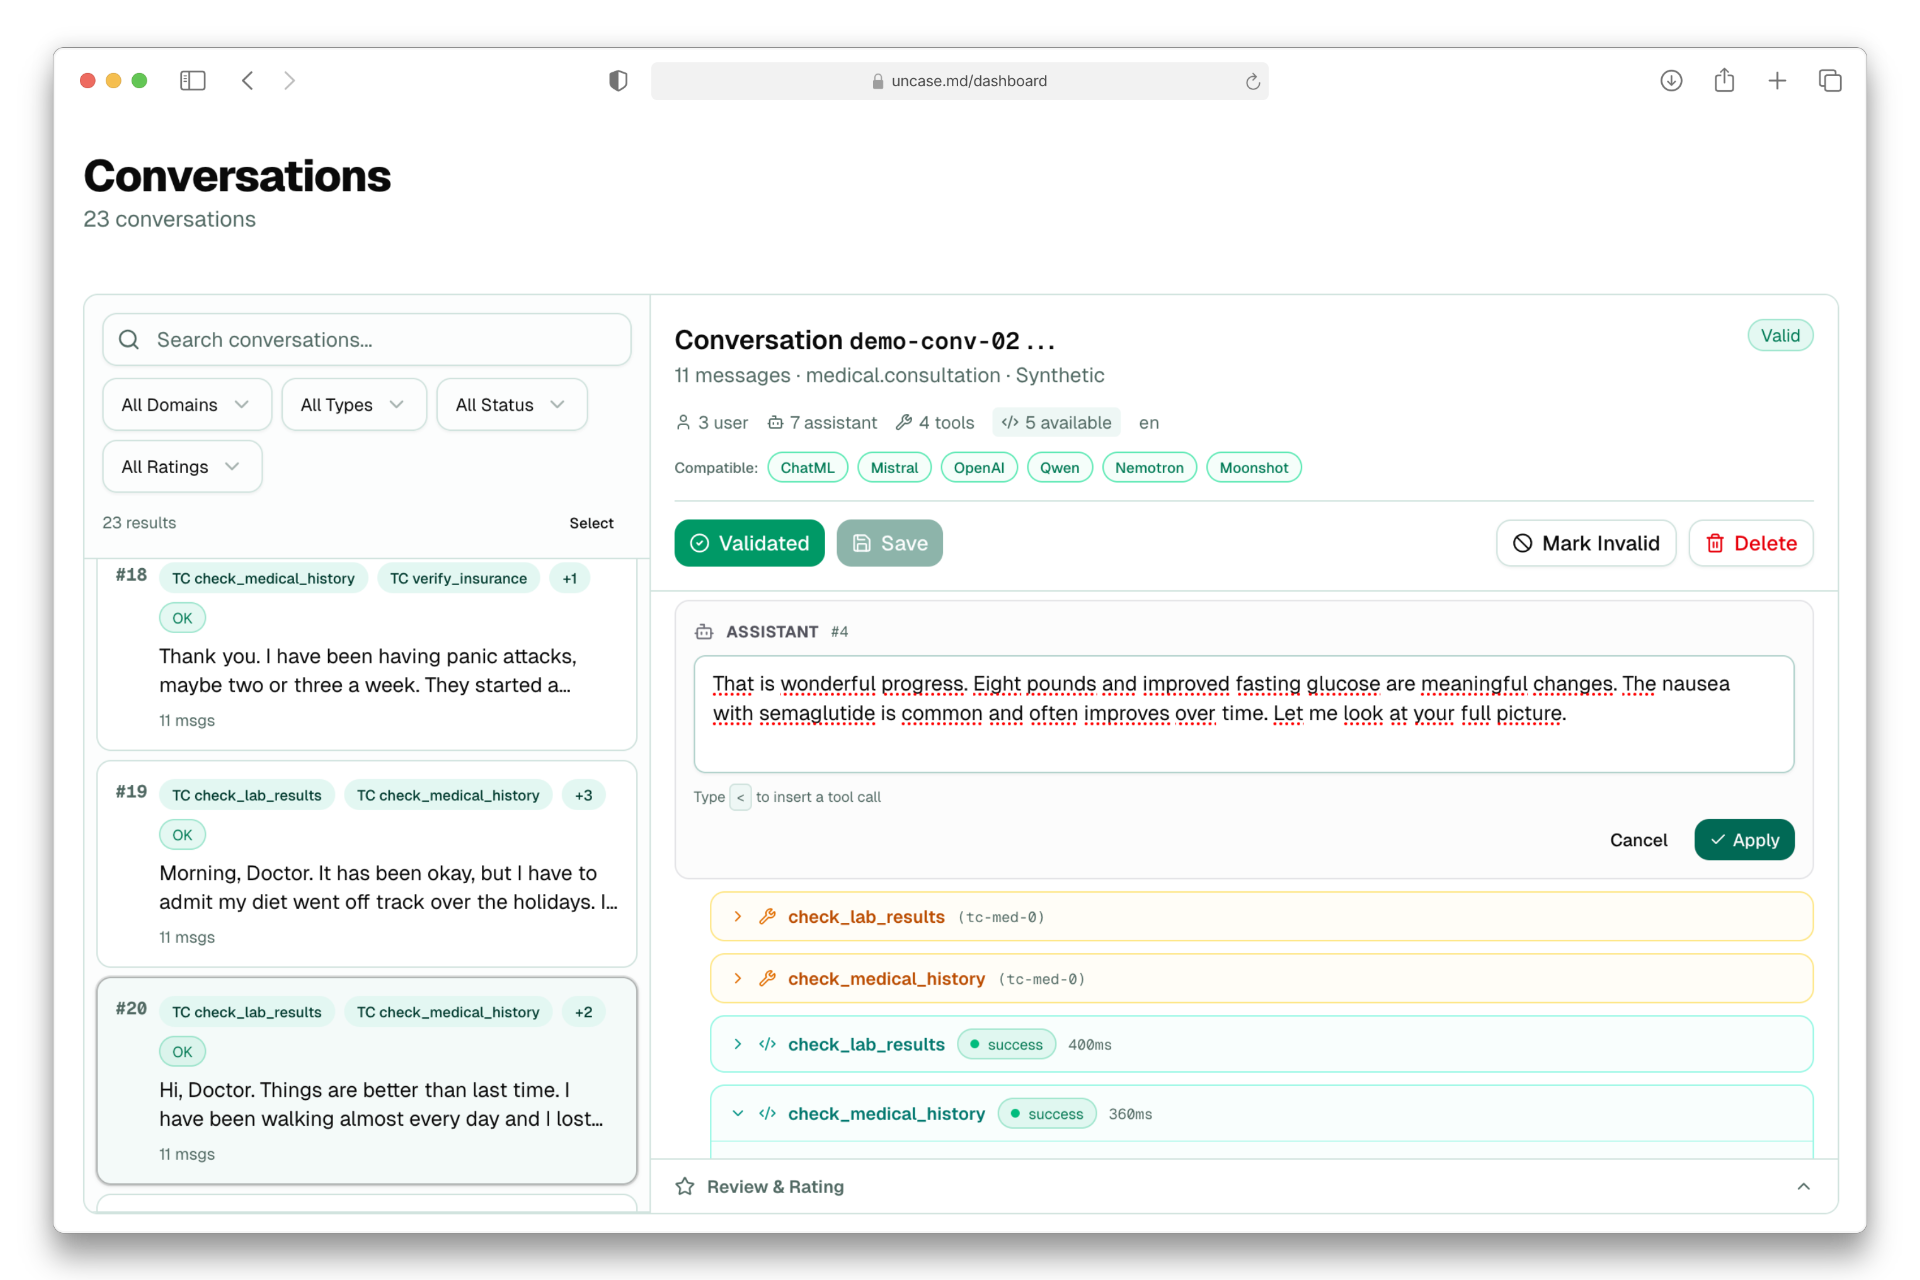Screen dimensions: 1920x1280
Task: Reload the page with the refresh icon
Action: click(x=1252, y=82)
